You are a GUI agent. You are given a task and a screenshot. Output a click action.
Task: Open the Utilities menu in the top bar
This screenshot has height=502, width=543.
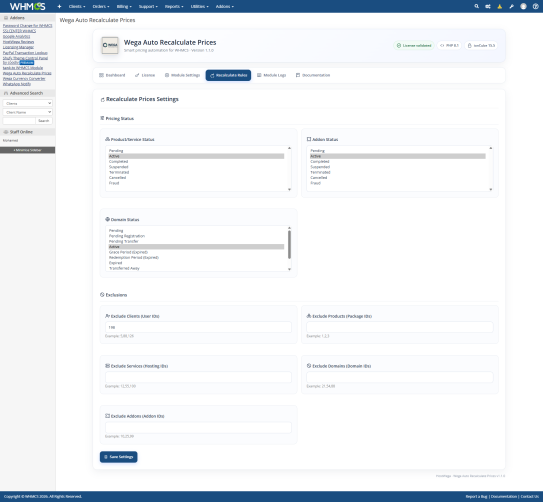click(x=199, y=6)
